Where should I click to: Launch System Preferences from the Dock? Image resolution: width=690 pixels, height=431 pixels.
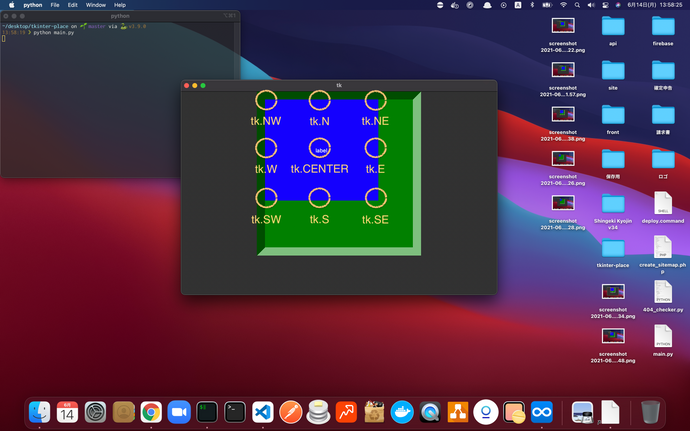click(95, 412)
